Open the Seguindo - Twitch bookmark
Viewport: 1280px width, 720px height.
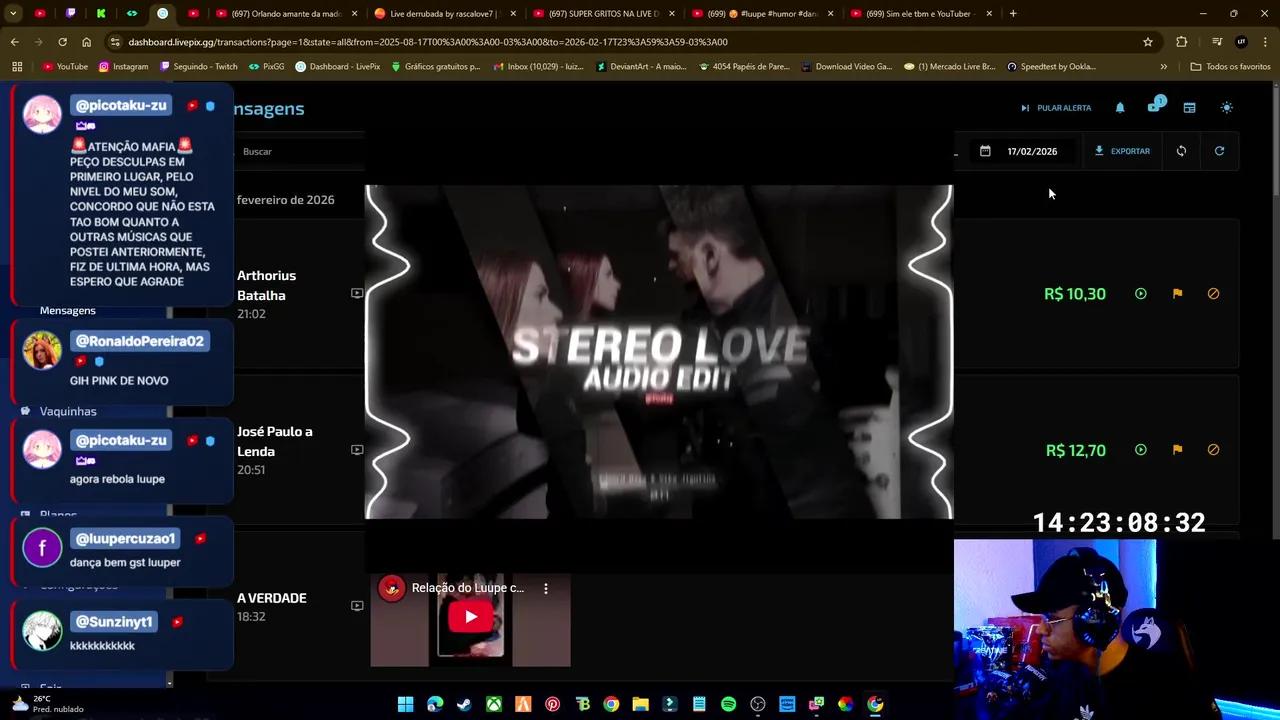(x=199, y=67)
